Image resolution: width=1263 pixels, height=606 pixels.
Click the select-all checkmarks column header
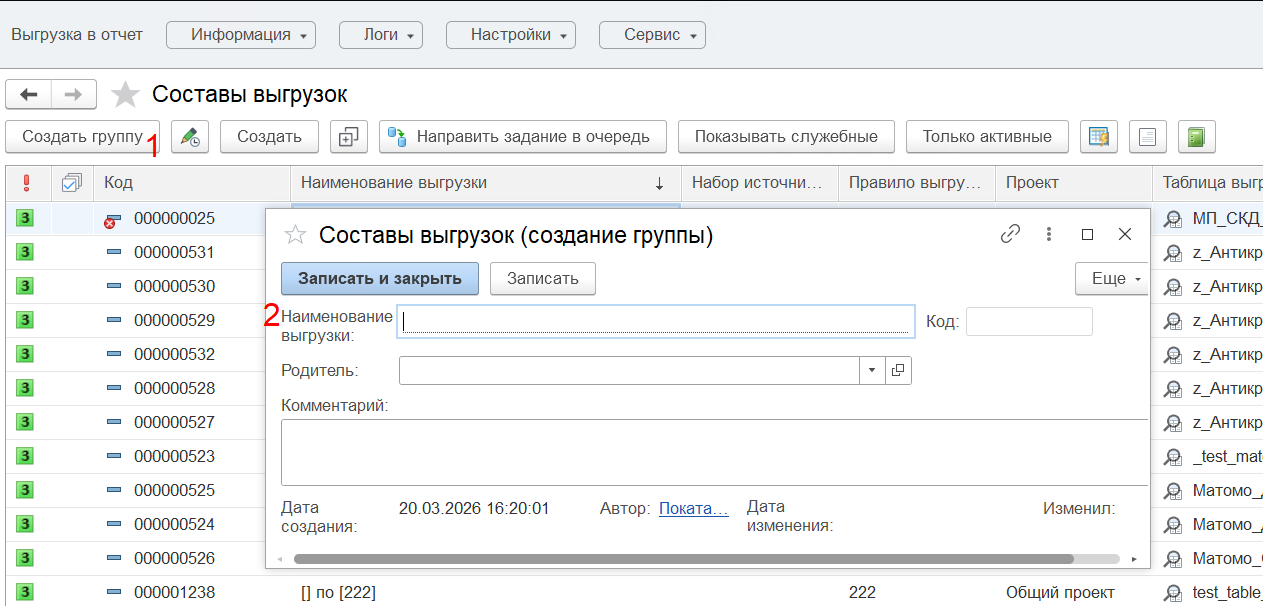pos(71,183)
